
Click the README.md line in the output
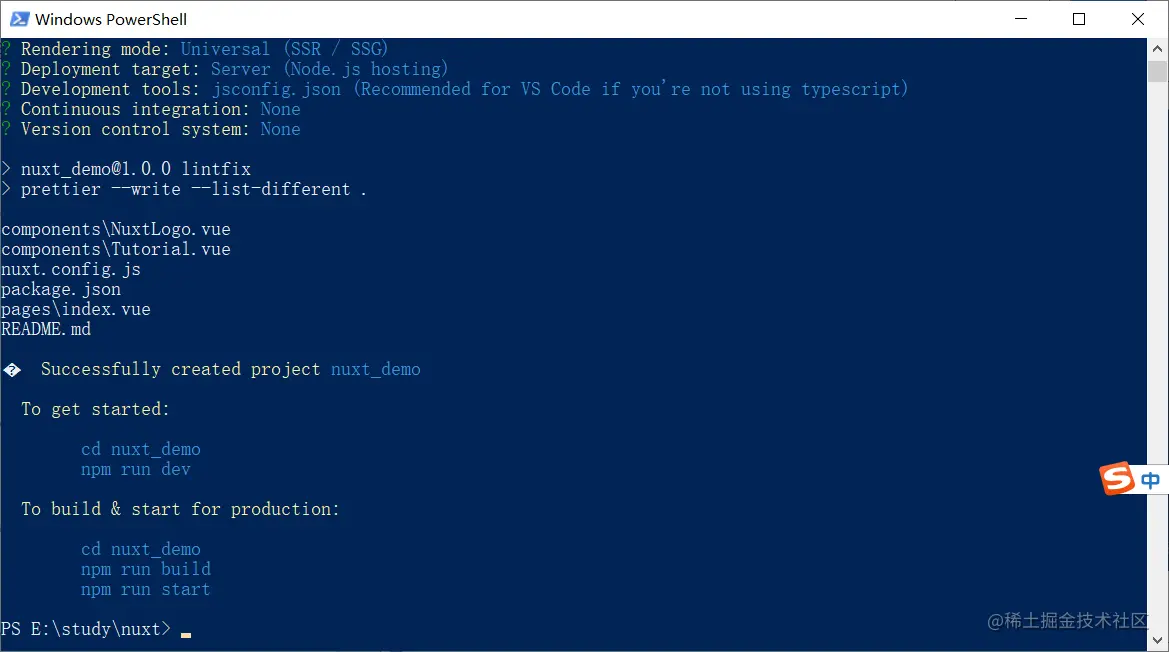(x=46, y=329)
